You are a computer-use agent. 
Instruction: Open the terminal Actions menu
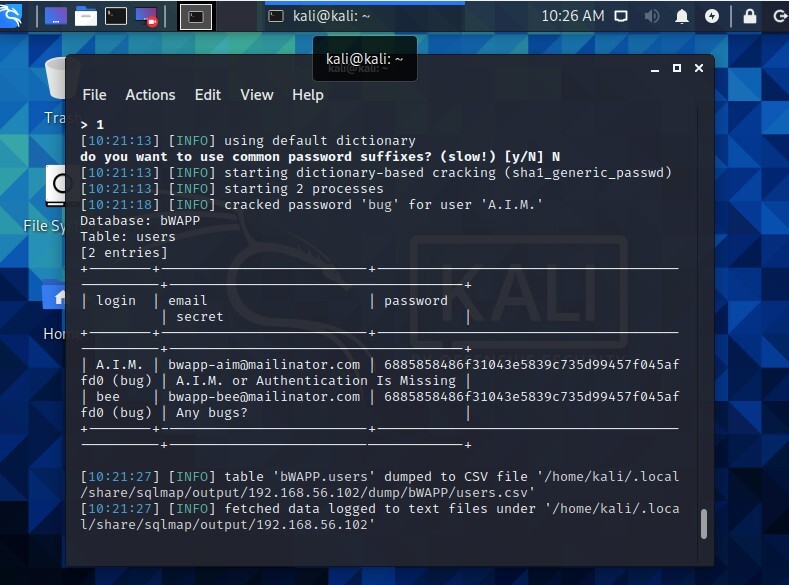pyautogui.click(x=150, y=95)
